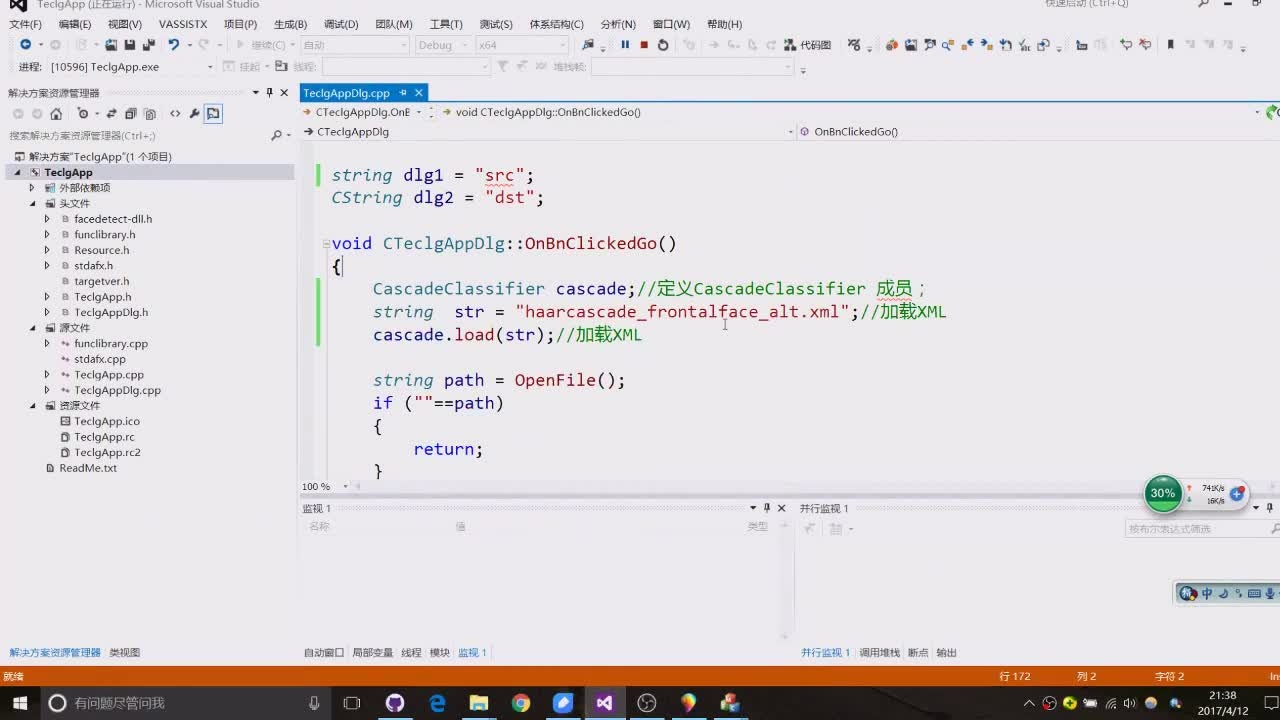Collapse the 资源文件 folder
The width and height of the screenshot is (1280, 720).
click(32, 406)
